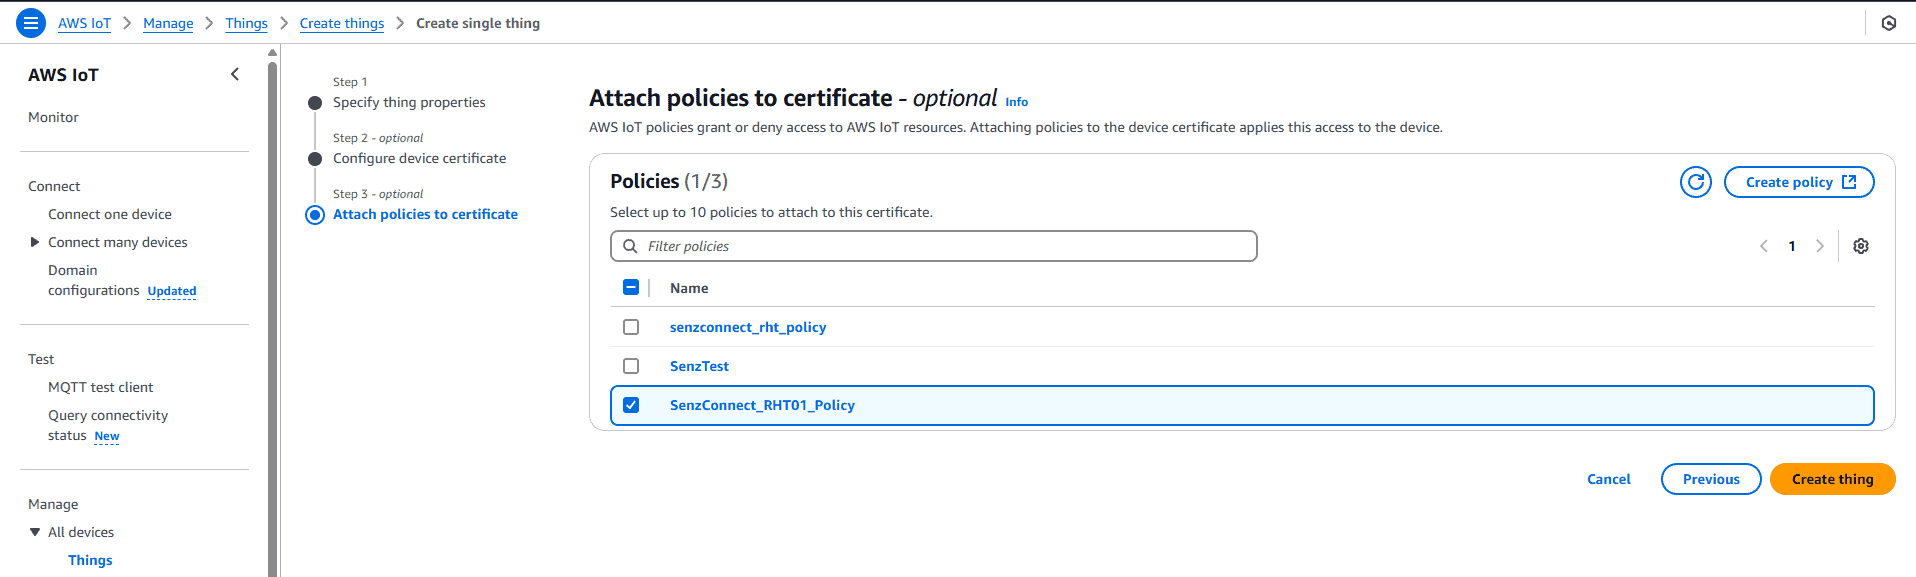The width and height of the screenshot is (1916, 577).
Task: Open MQTT test client in sidebar
Action: click(x=100, y=387)
